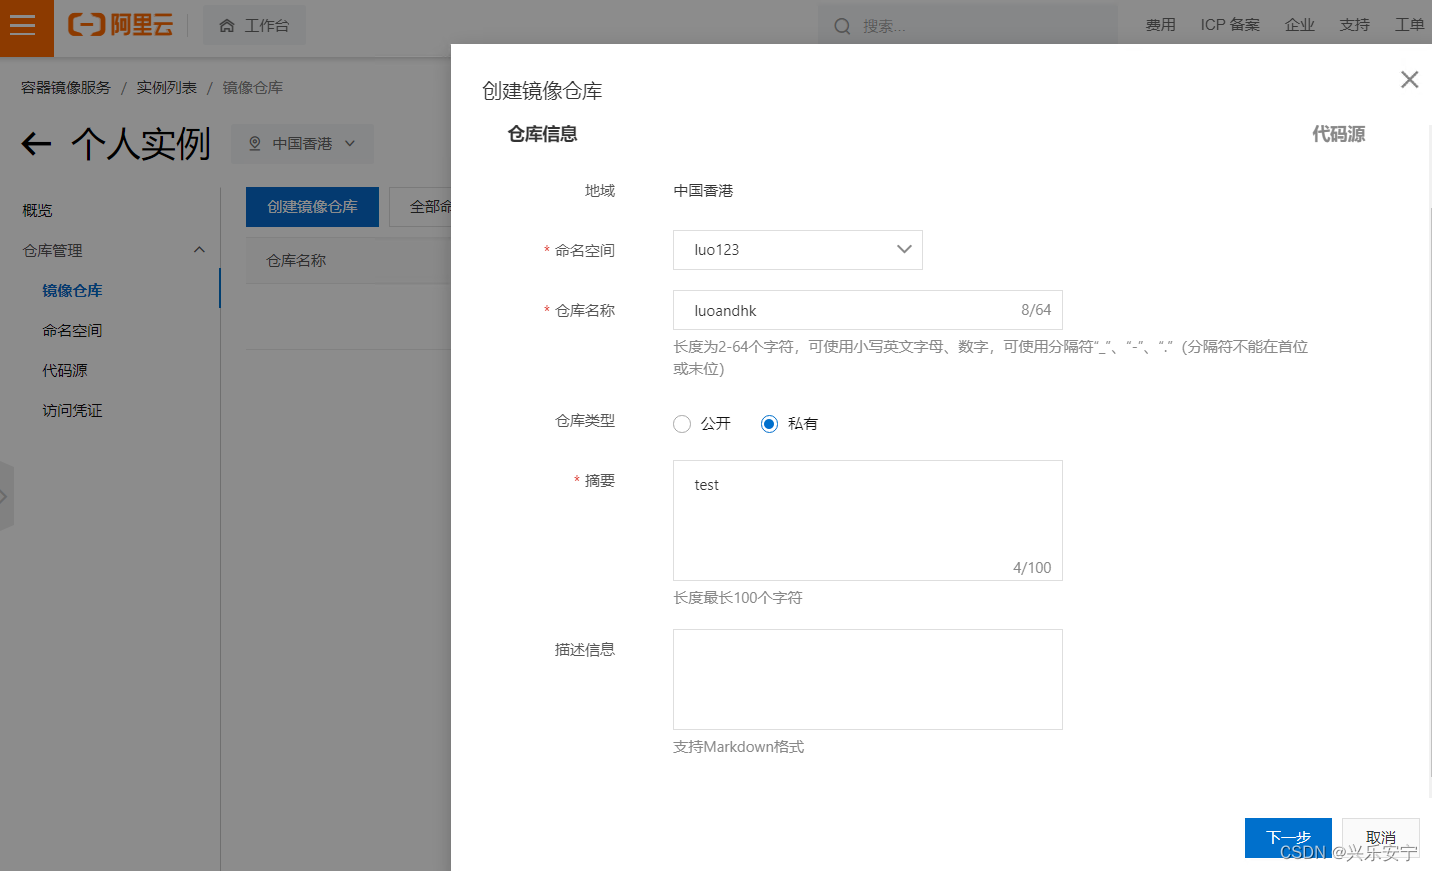
Task: Toggle the 仓库类型 public option off
Action: tap(682, 423)
